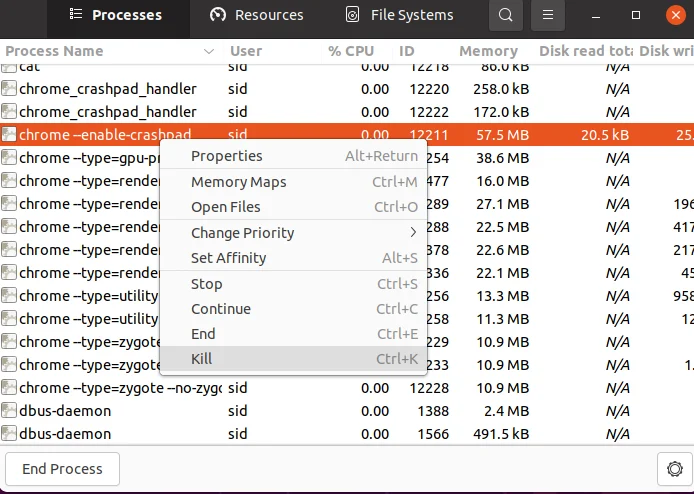694x494 pixels.
Task: Sort by the Memory column header
Action: 489,51
